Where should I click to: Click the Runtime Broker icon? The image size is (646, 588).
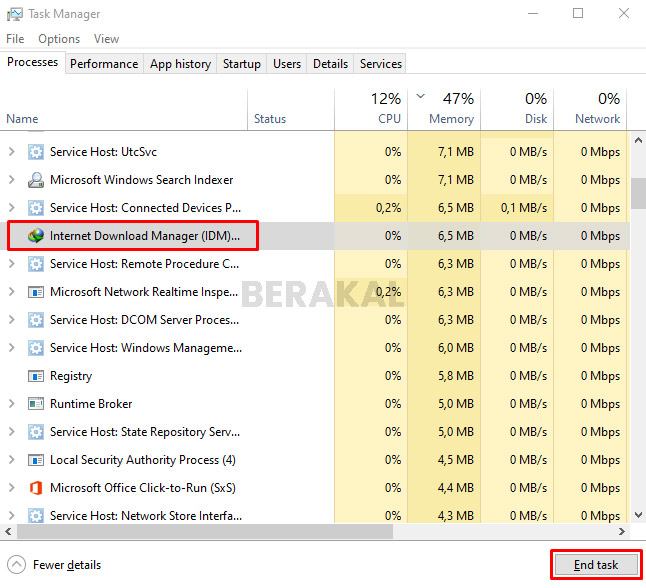click(36, 404)
